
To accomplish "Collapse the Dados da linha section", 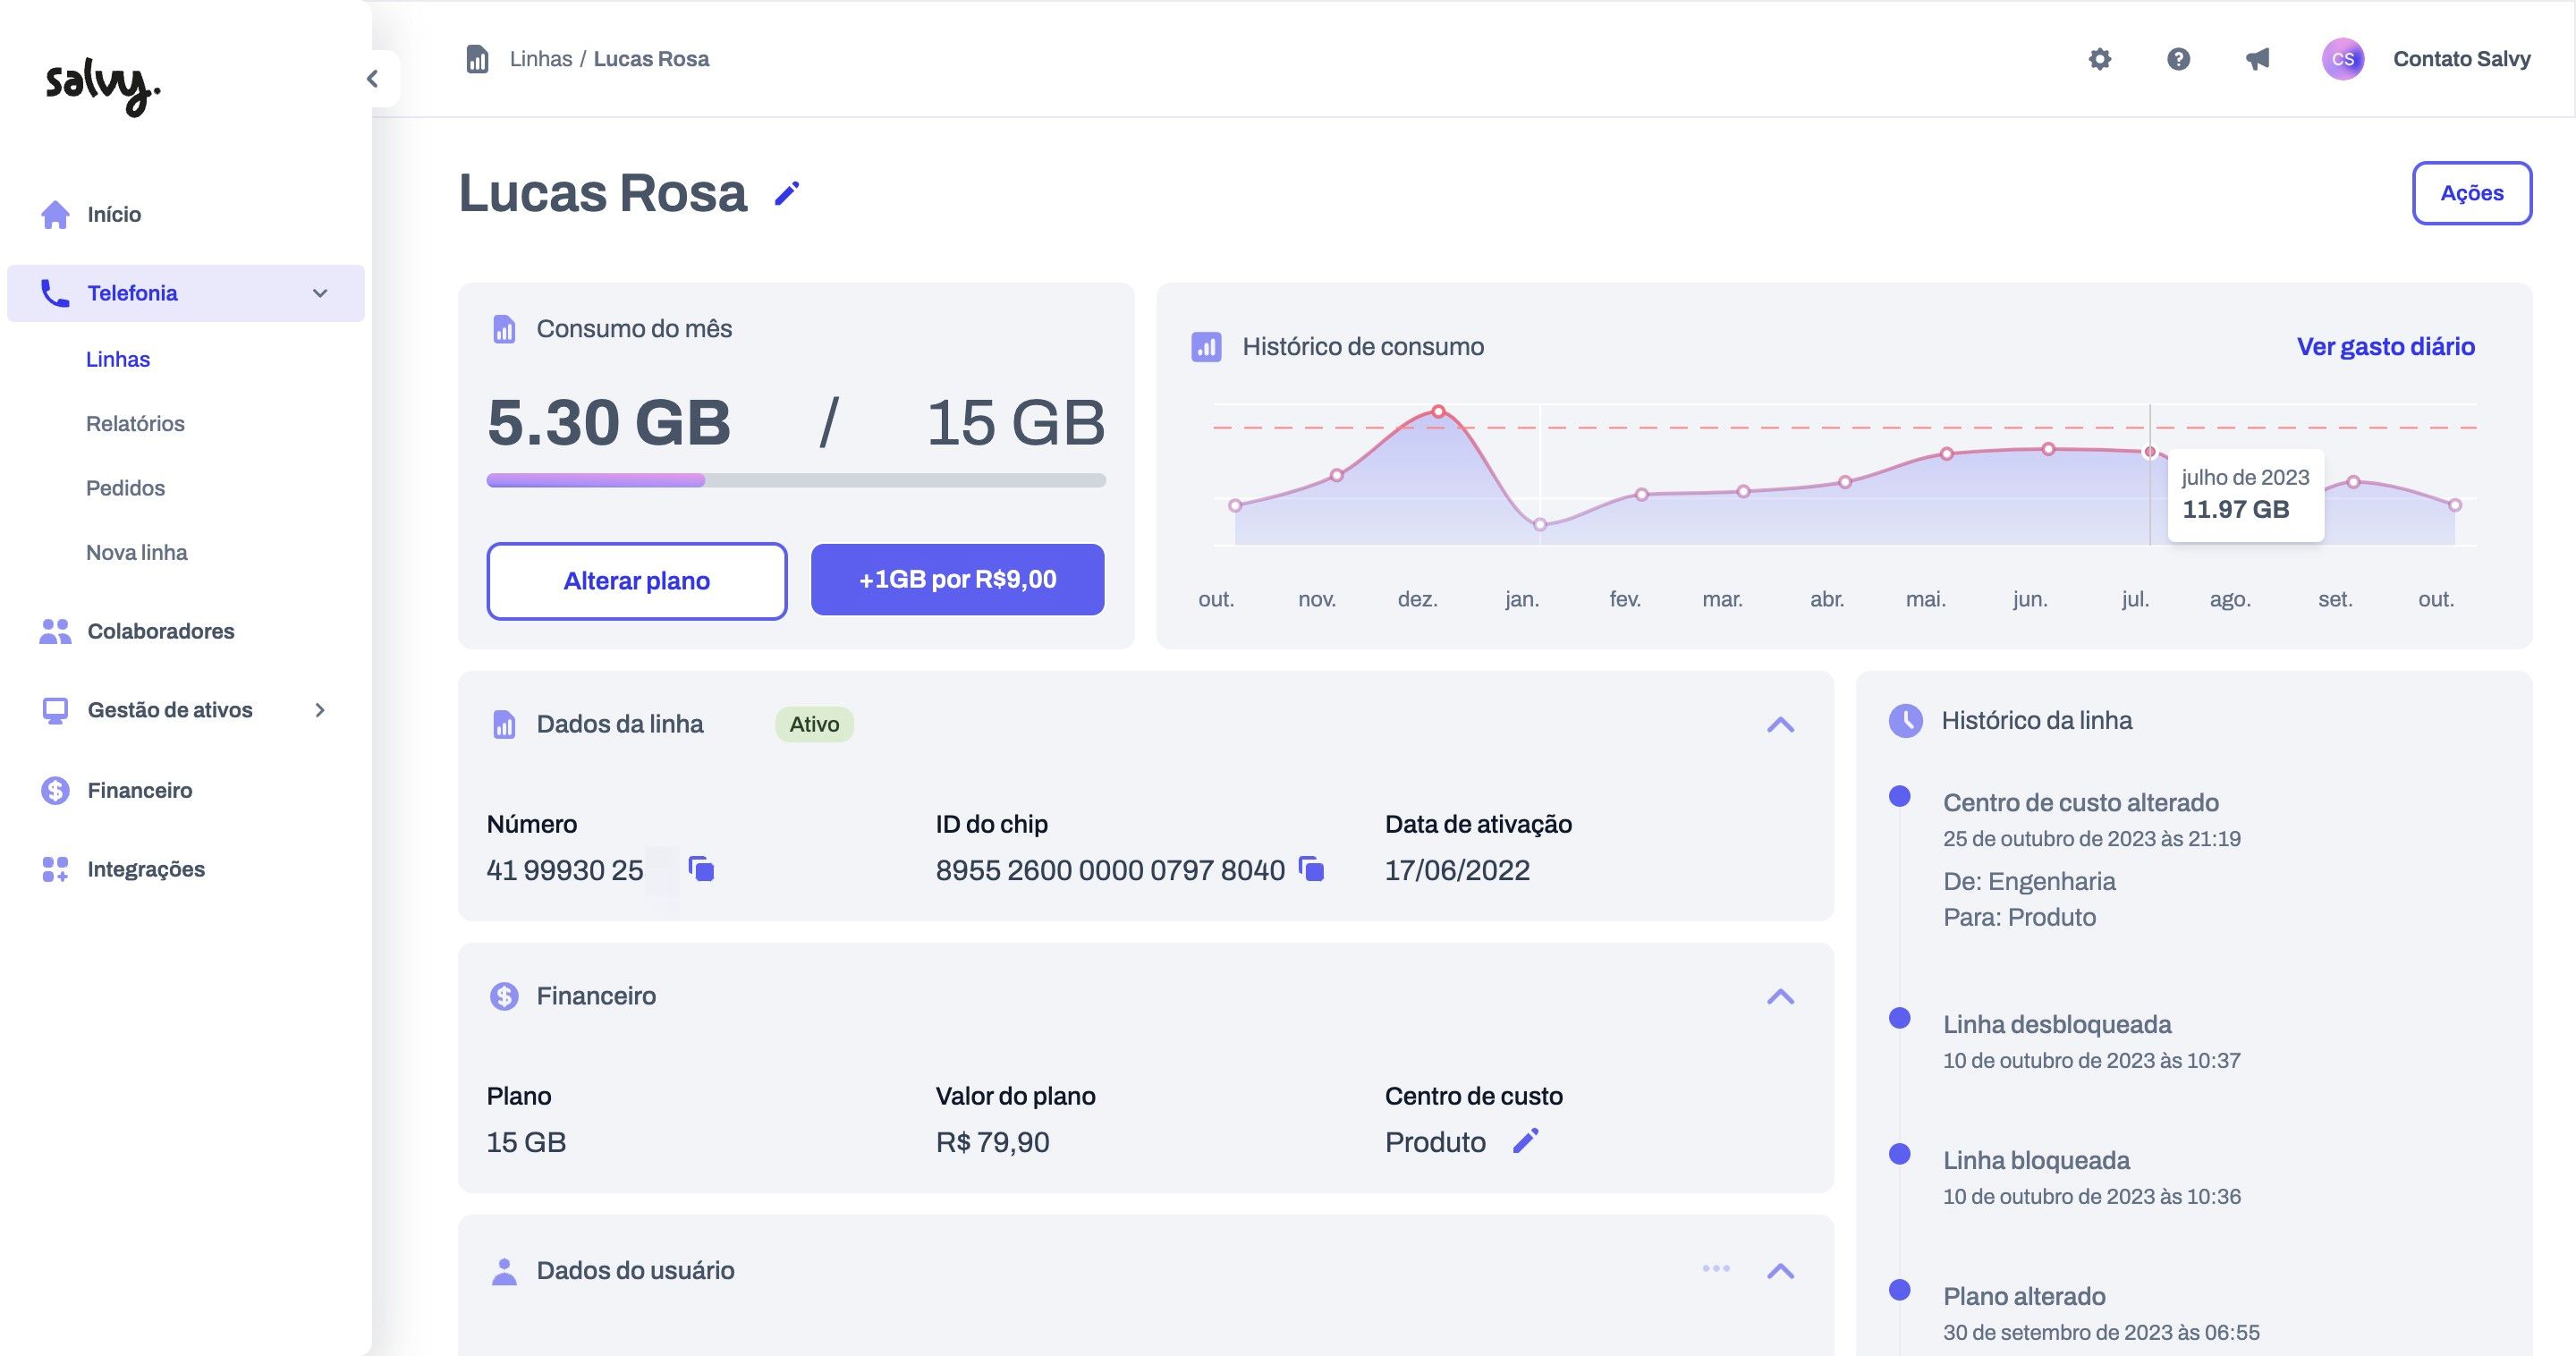I will coord(1780,724).
